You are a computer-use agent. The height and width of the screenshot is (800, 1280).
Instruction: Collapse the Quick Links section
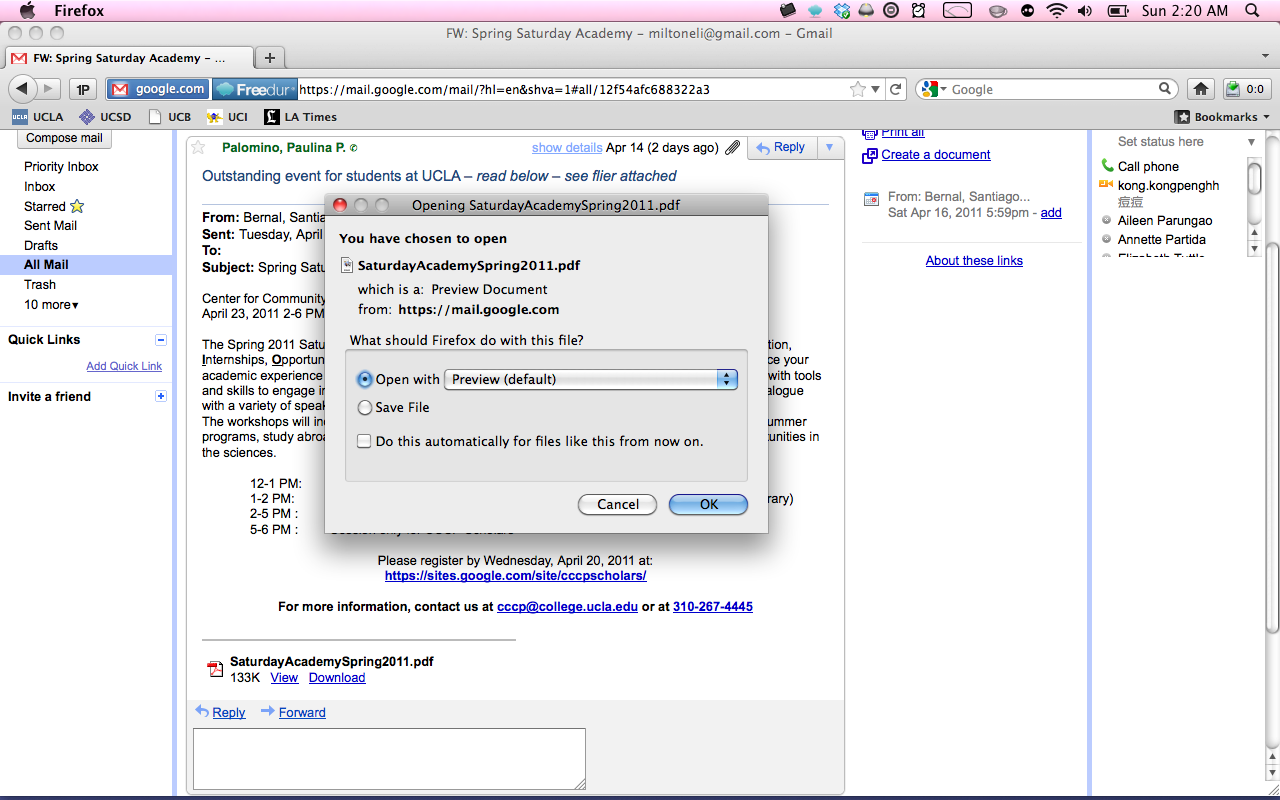161,340
